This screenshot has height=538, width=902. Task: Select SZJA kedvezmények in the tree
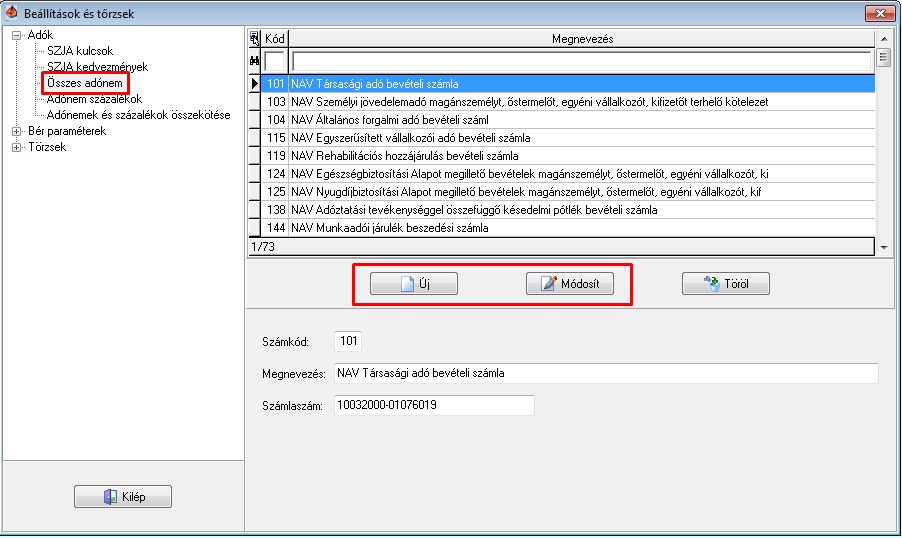(x=97, y=67)
